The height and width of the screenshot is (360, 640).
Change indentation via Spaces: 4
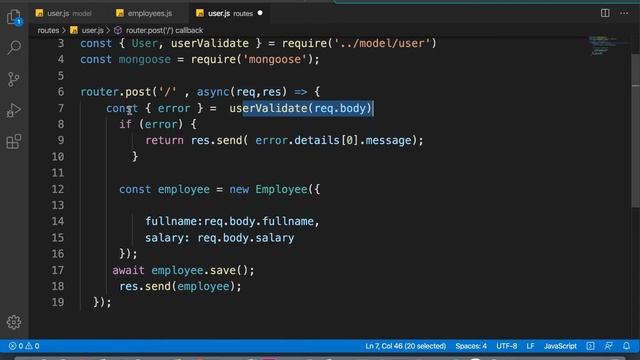click(x=471, y=346)
